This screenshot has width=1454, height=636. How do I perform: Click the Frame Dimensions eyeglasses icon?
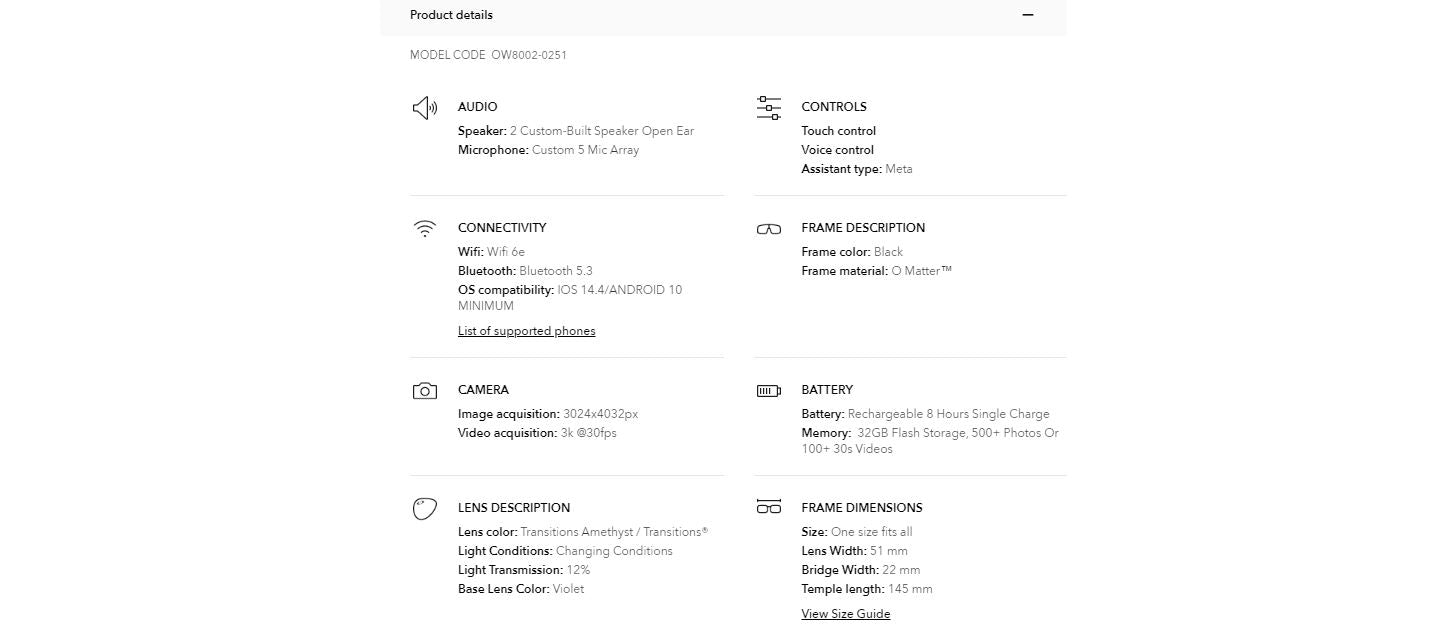[768, 508]
